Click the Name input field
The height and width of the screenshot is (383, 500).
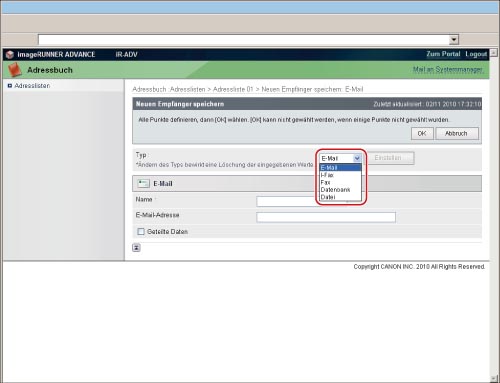pyautogui.click(x=288, y=201)
